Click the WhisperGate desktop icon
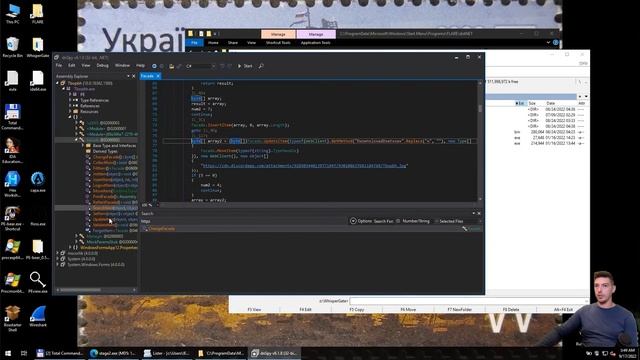The height and width of the screenshot is (360, 640). coord(38,47)
